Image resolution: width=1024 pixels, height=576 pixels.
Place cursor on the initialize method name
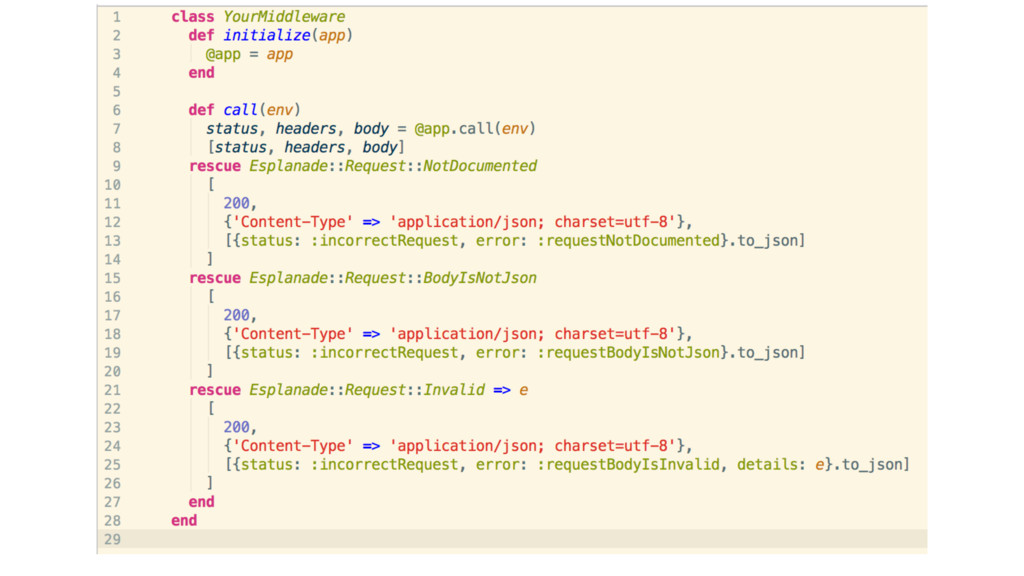click(266, 35)
